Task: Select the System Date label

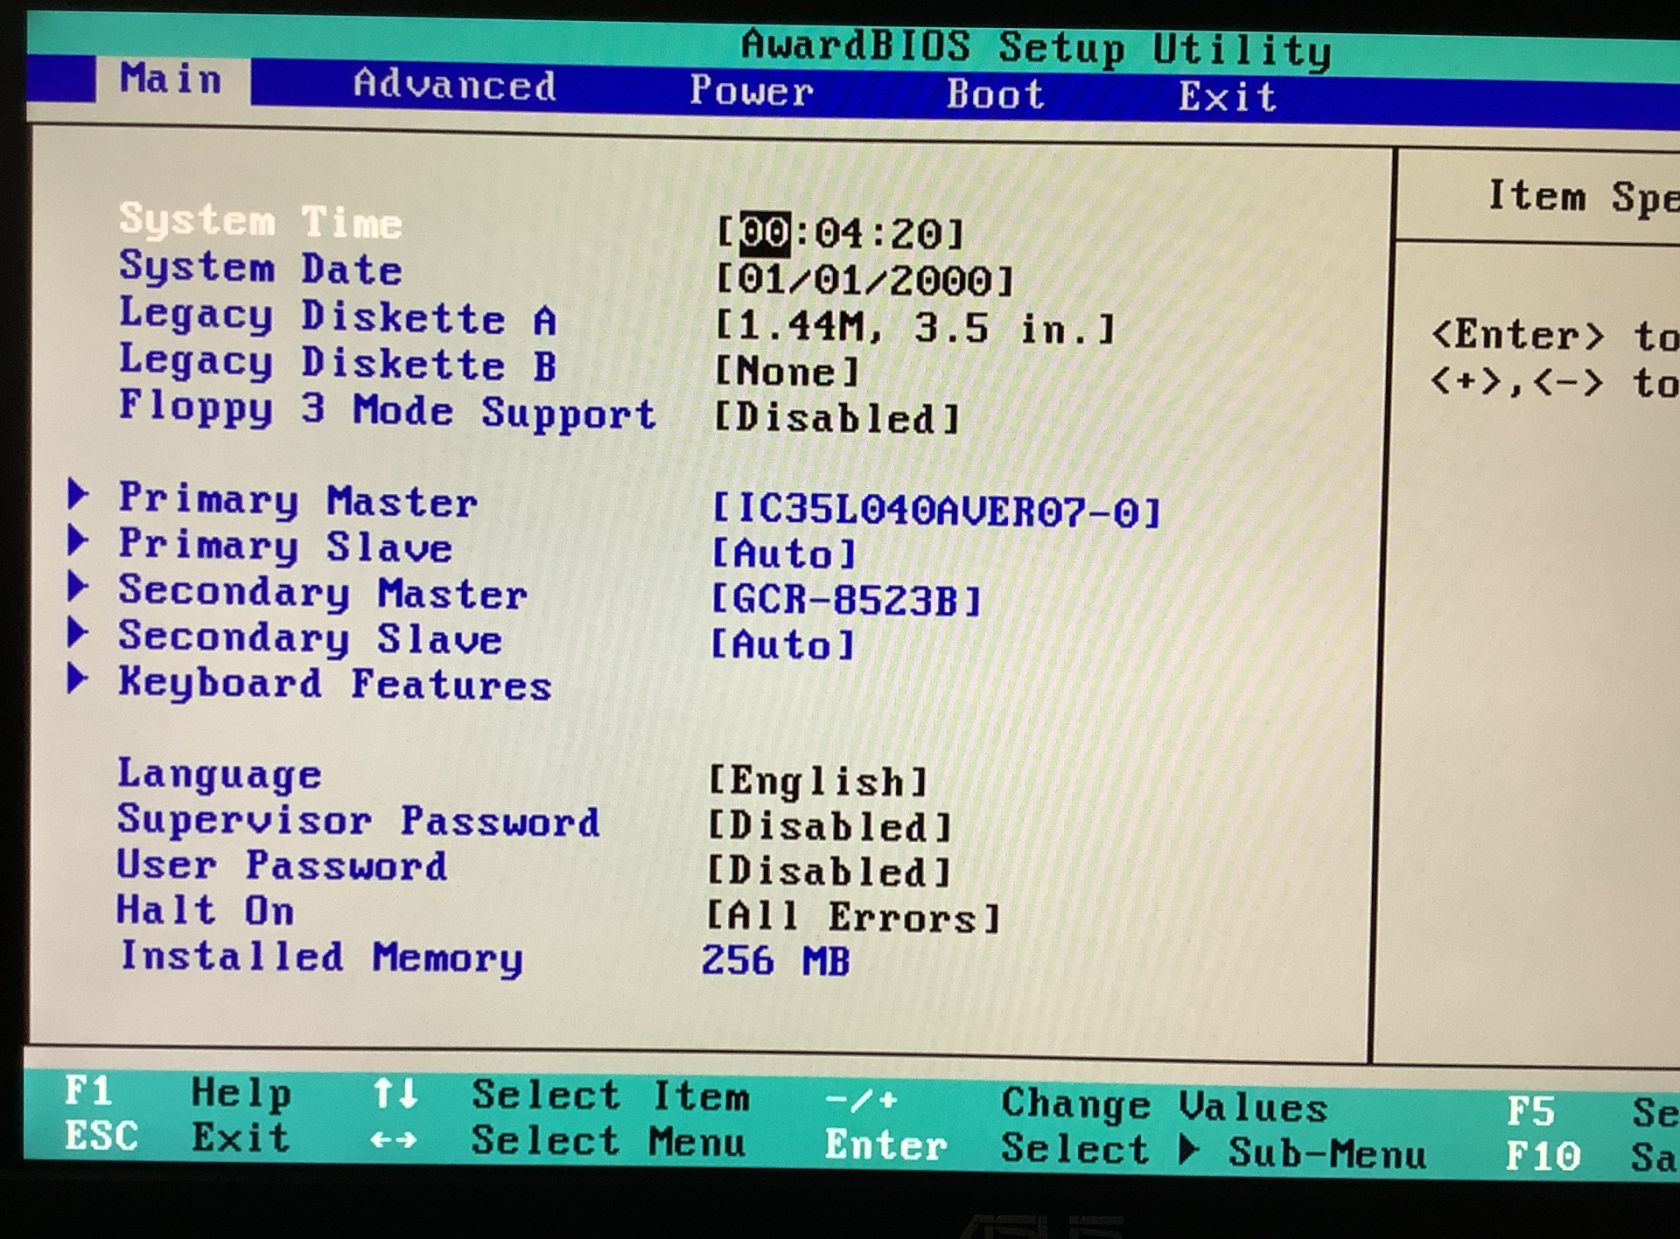Action: click(260, 267)
